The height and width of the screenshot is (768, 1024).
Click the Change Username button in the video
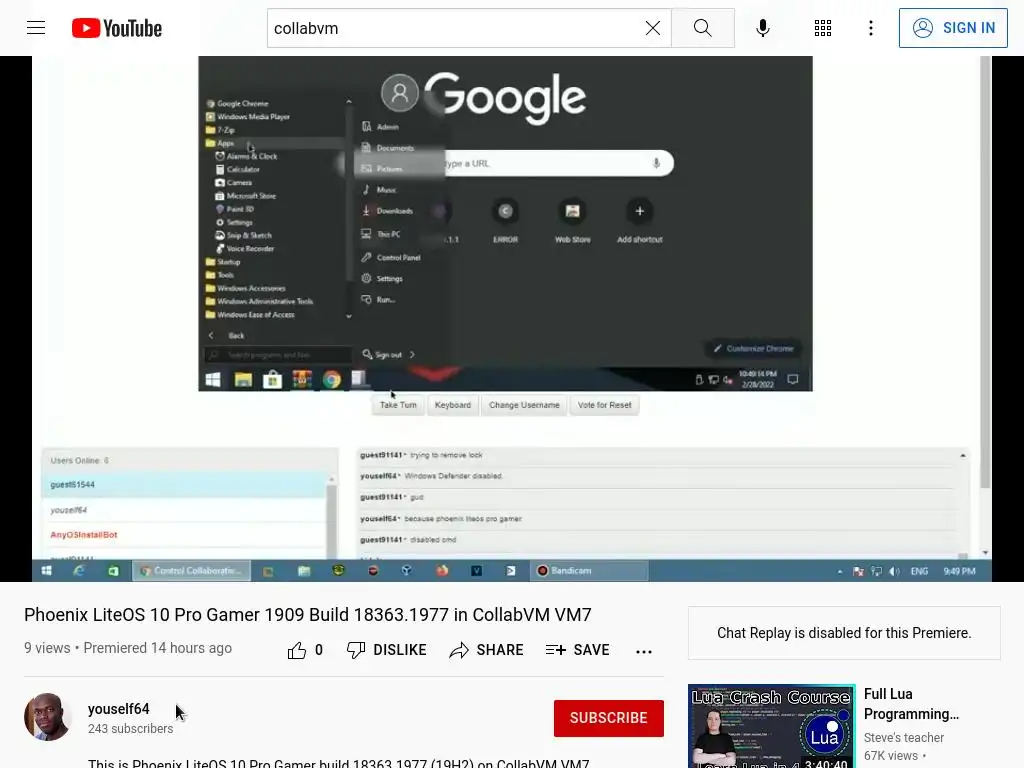click(524, 405)
